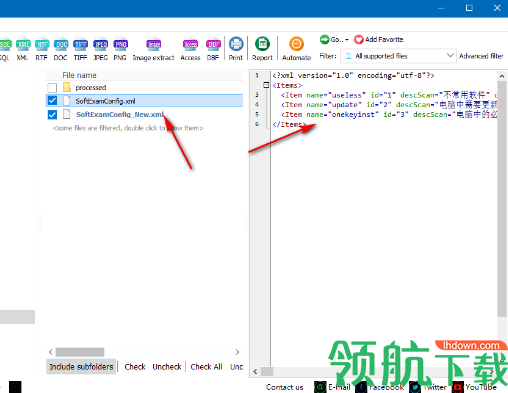Convert to SQL format icon
Screen dimensions: 508x393
tap(5, 48)
